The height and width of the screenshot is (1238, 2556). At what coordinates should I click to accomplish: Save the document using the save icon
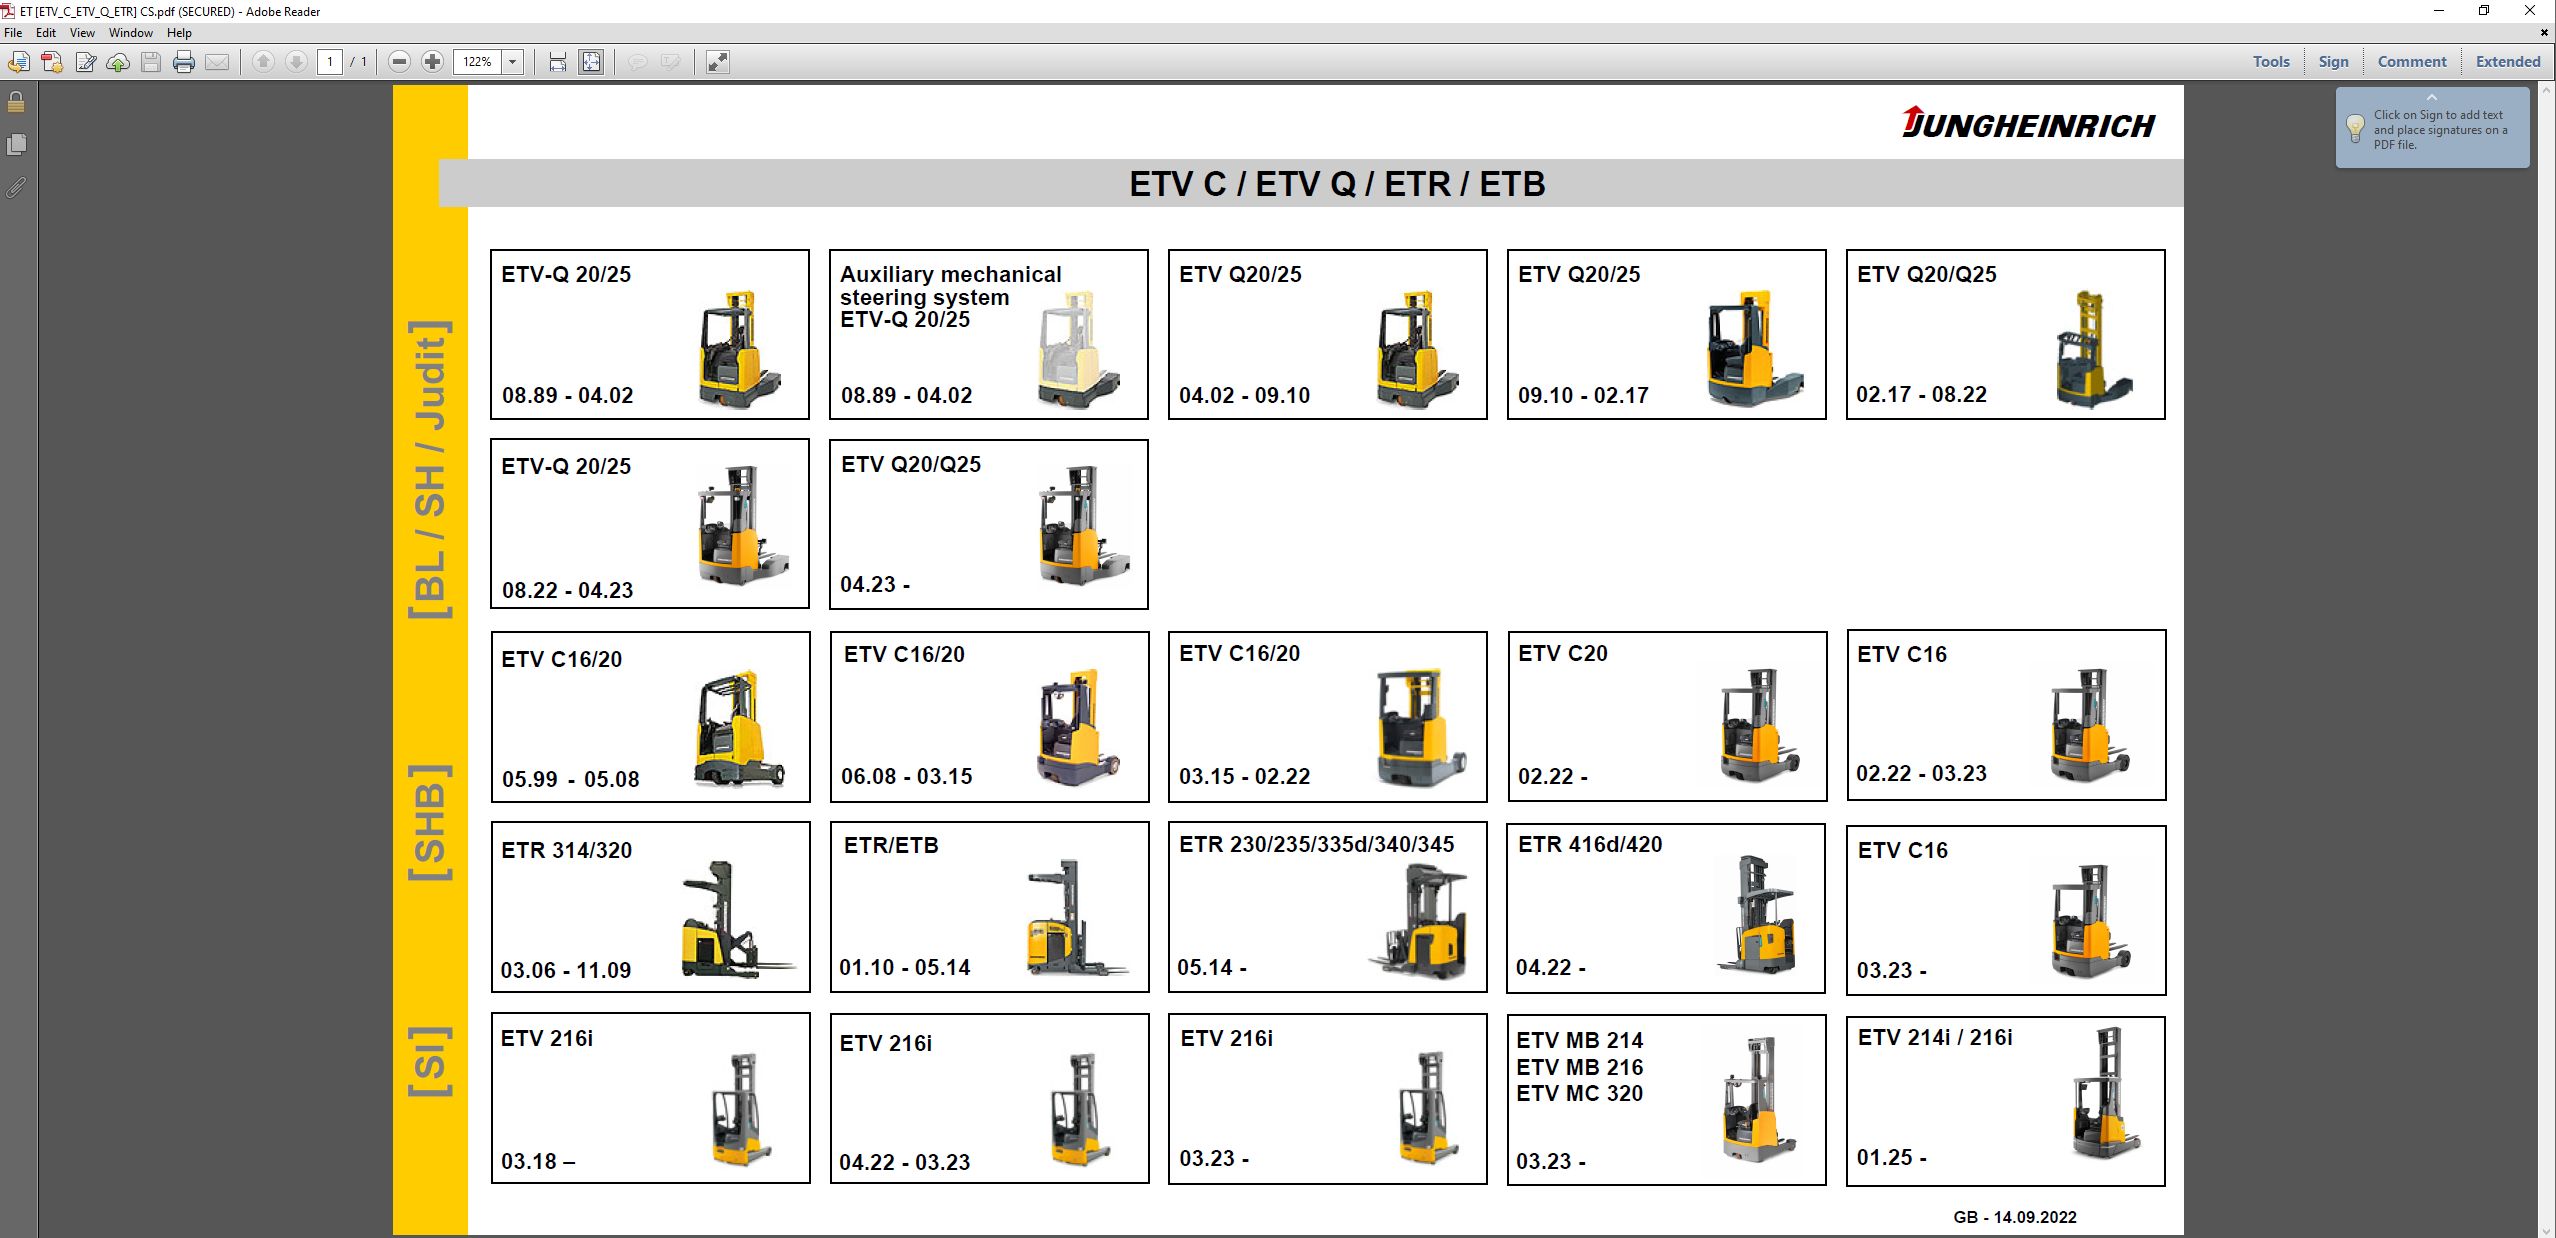click(x=149, y=61)
